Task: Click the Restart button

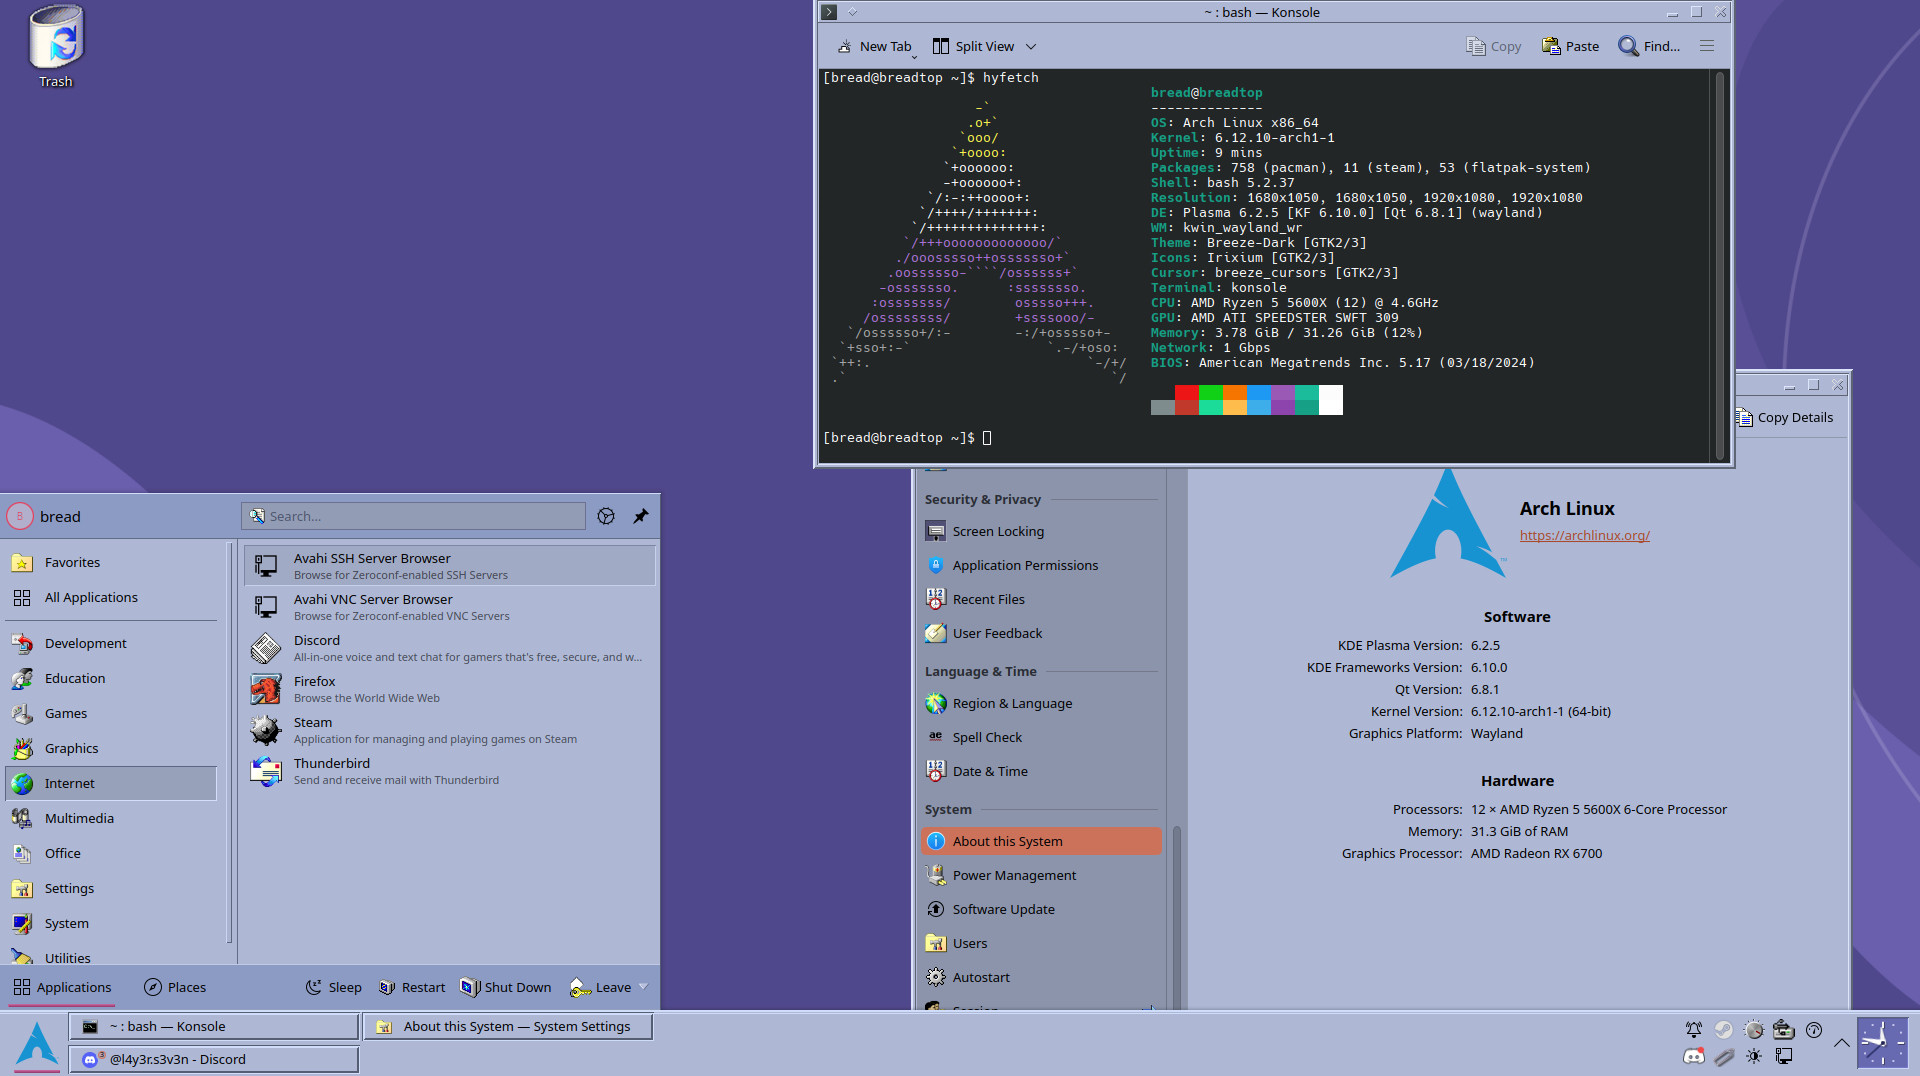Action: click(412, 987)
